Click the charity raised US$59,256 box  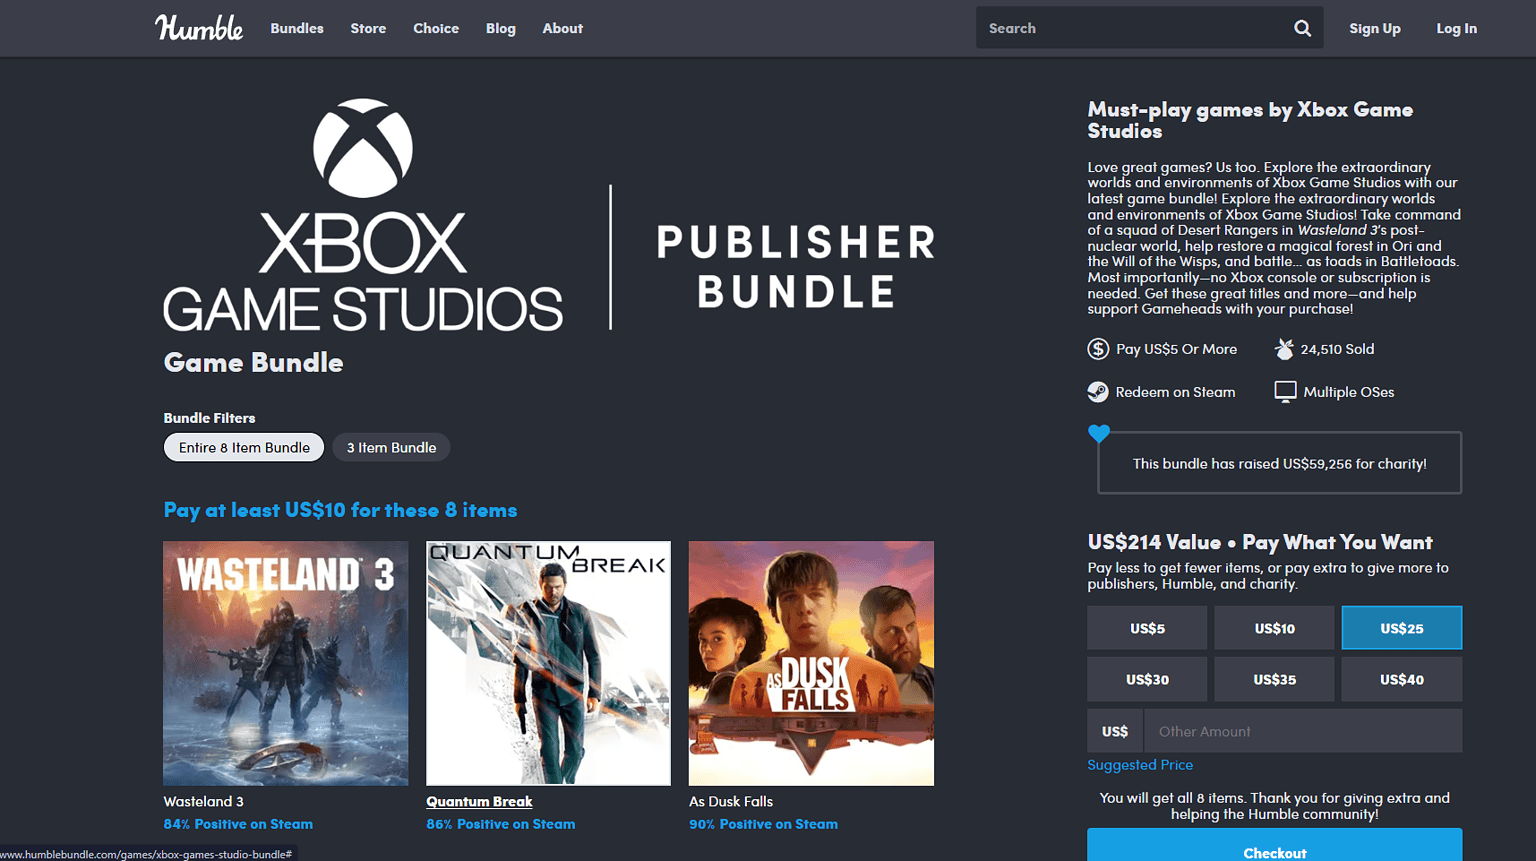click(1279, 463)
